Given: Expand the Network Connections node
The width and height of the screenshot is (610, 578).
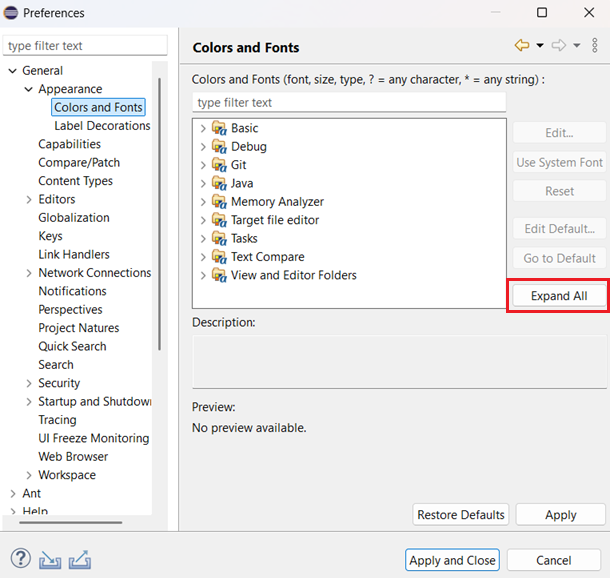Looking at the screenshot, I should click(29, 273).
